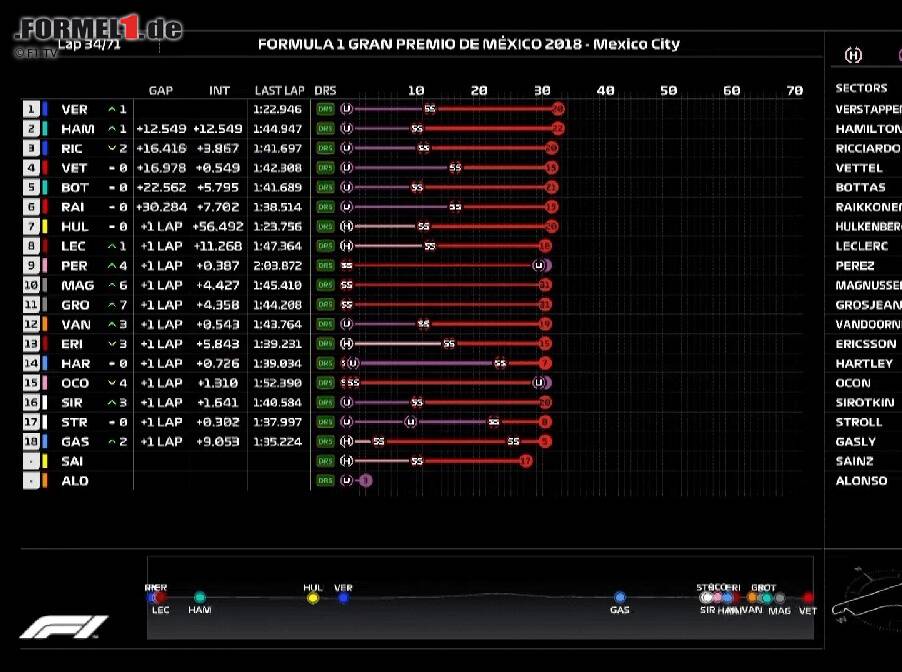The height and width of the screenshot is (672, 902).
Task: Click the DRS indicator in Hamilton's row
Action: [x=325, y=128]
